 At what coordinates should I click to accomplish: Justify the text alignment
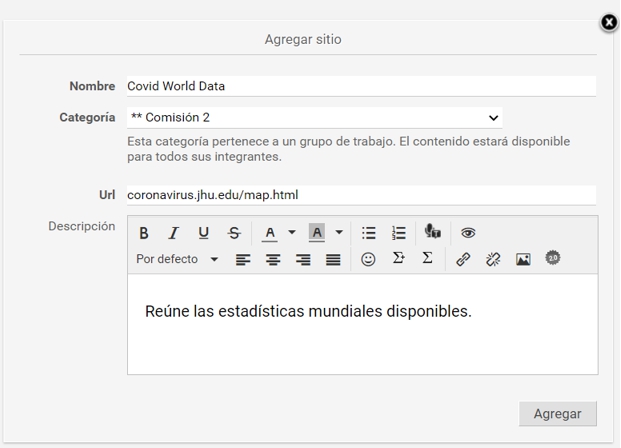tap(333, 259)
